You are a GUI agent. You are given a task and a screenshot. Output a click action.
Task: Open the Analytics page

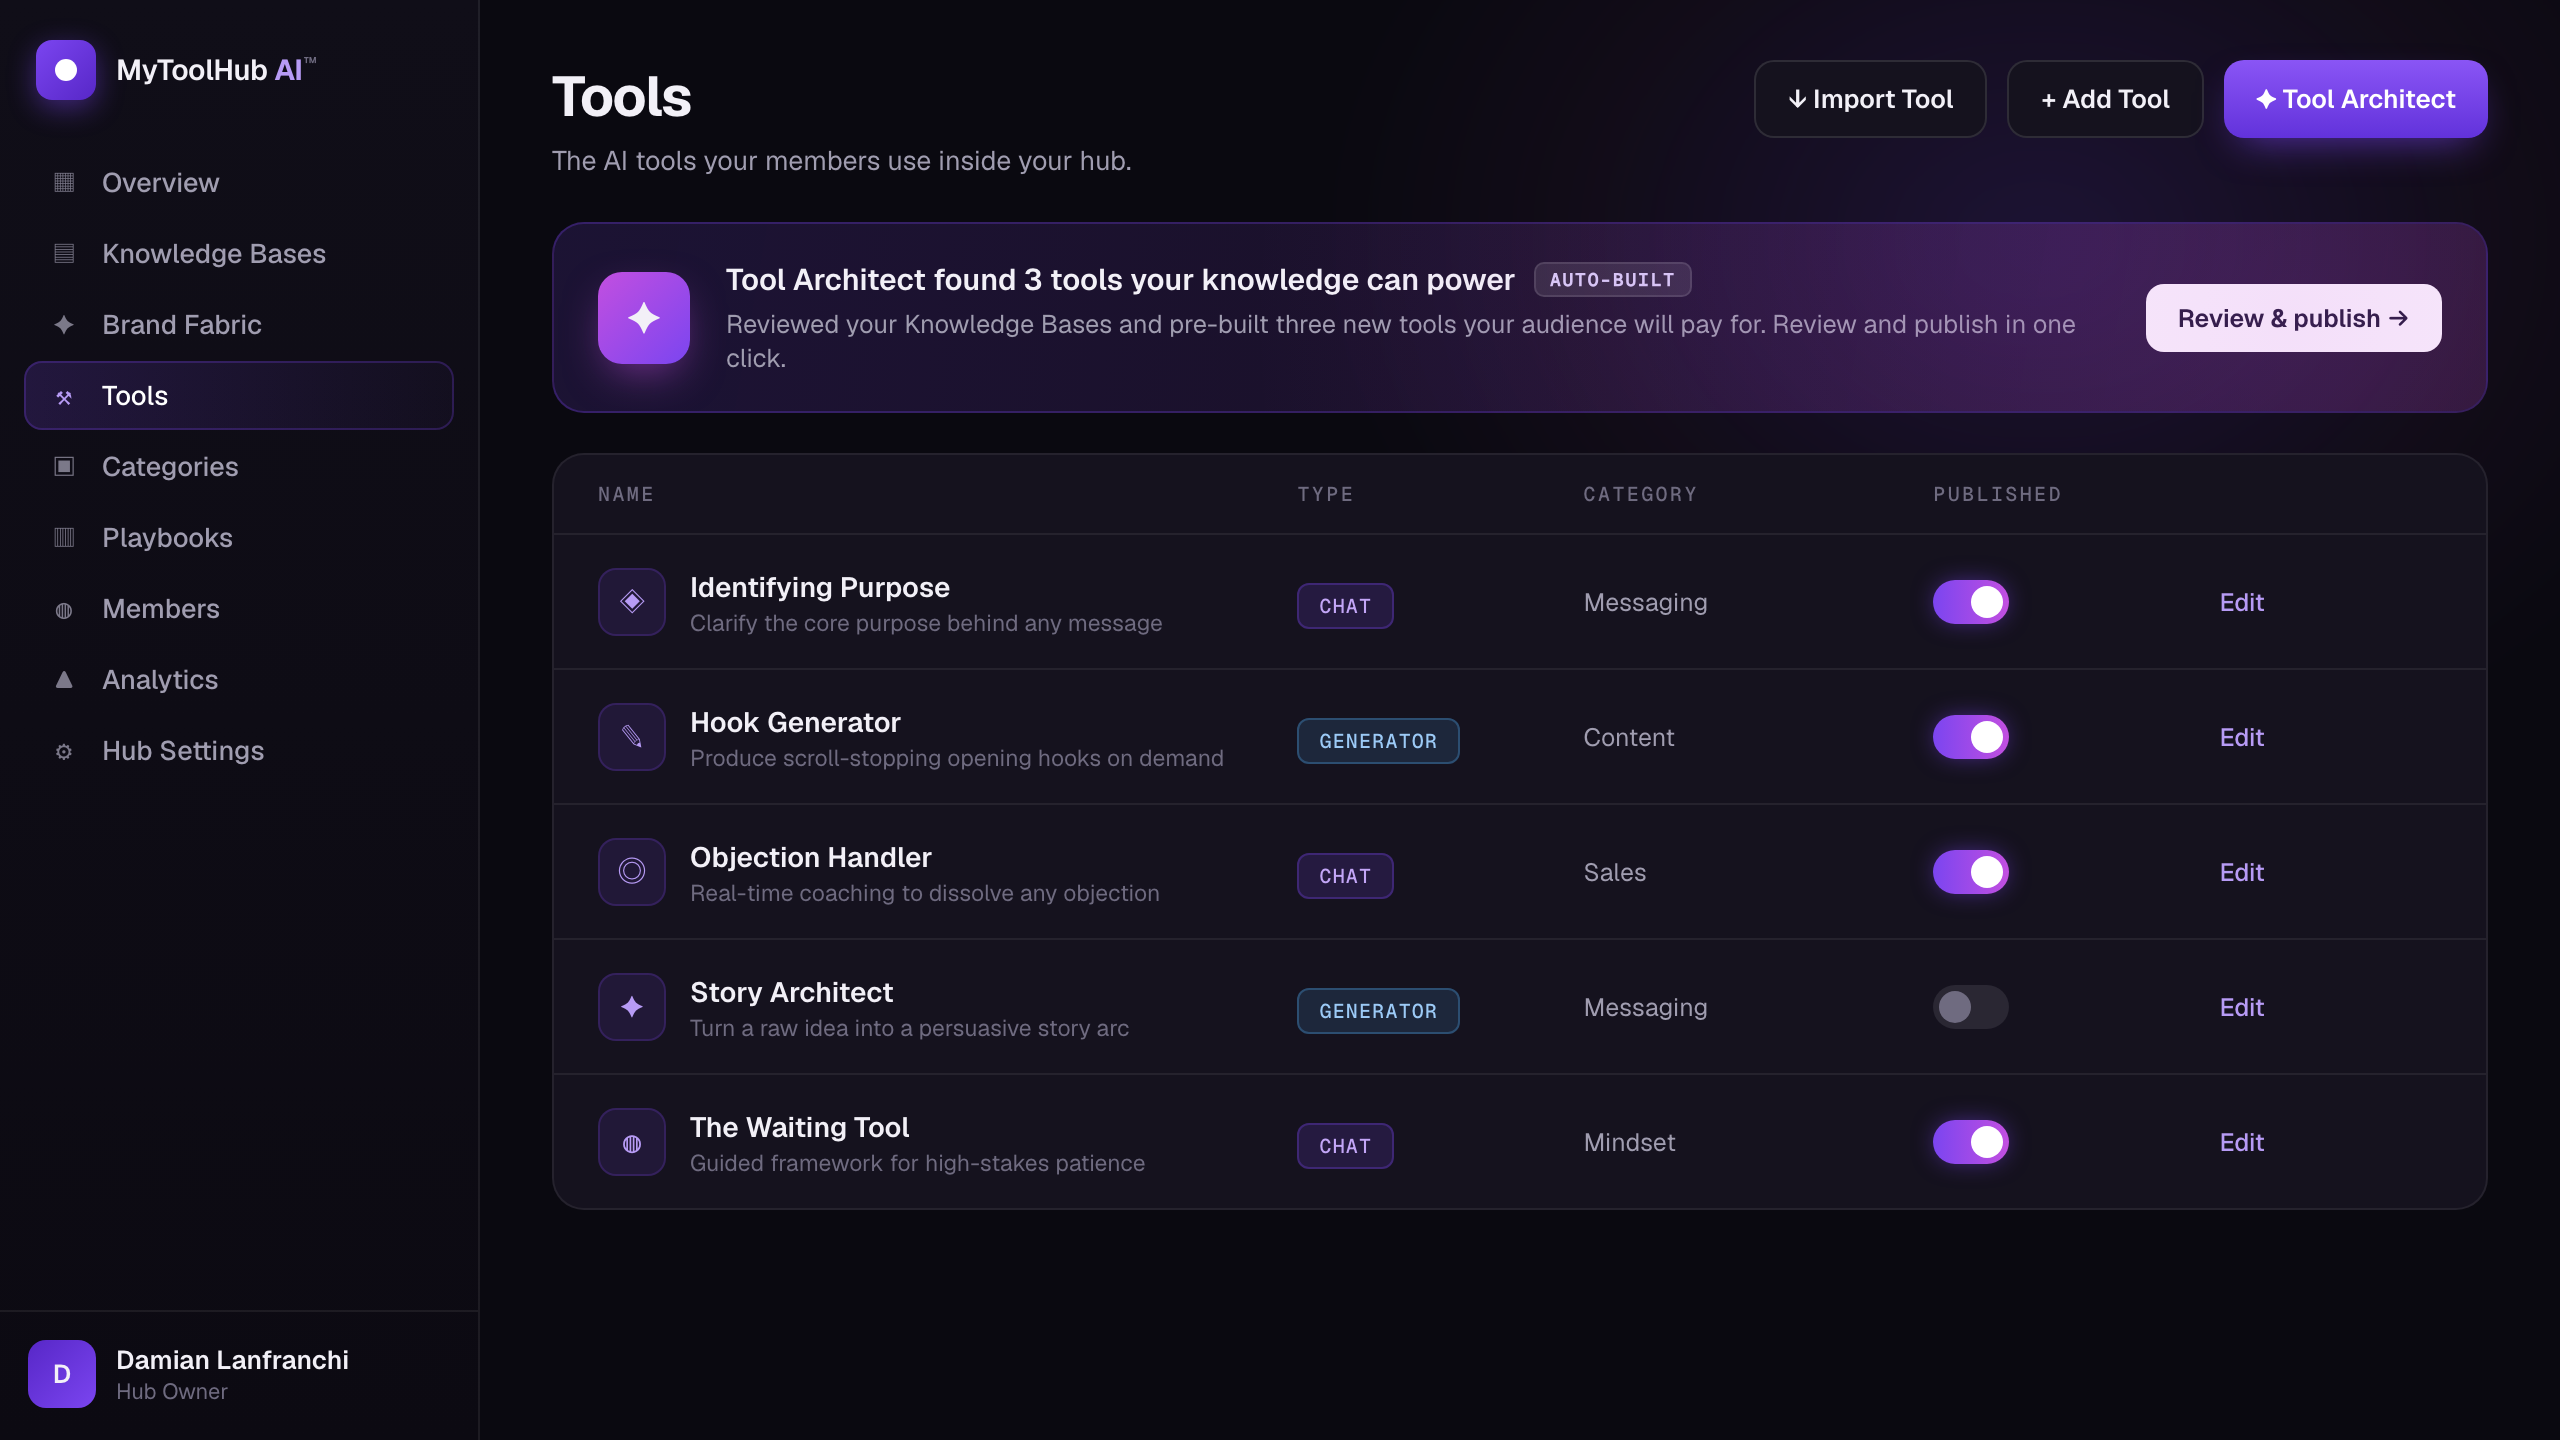(x=239, y=679)
